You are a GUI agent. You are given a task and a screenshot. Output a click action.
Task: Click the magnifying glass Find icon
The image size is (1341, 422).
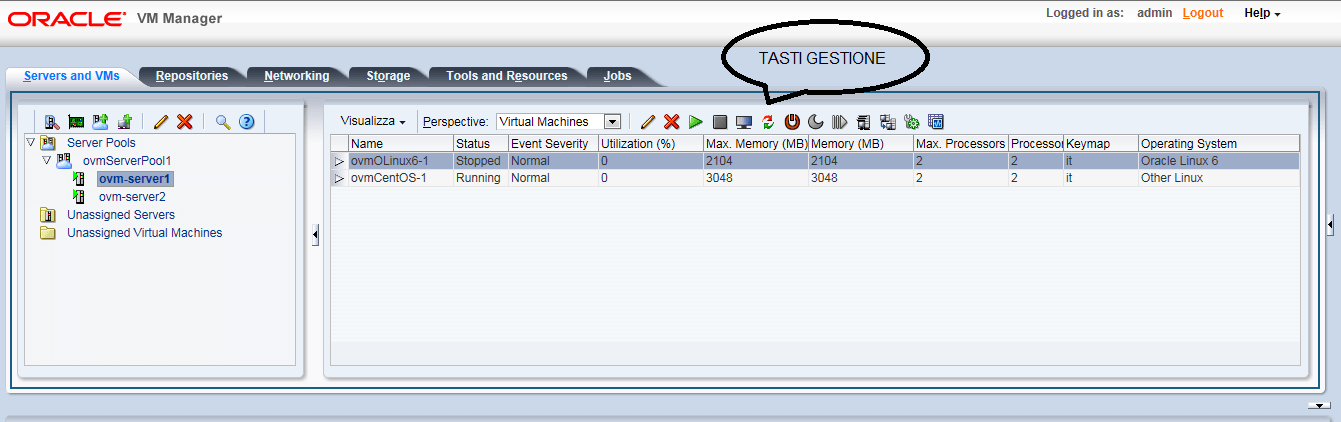click(222, 122)
